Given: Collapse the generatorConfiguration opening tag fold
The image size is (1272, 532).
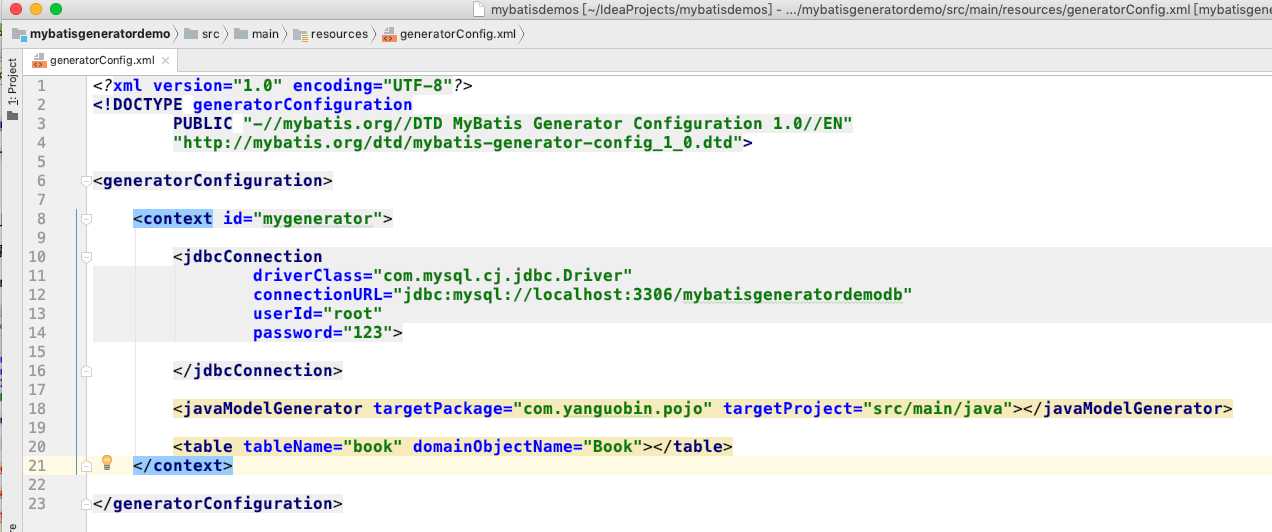Looking at the screenshot, I should tap(85, 181).
